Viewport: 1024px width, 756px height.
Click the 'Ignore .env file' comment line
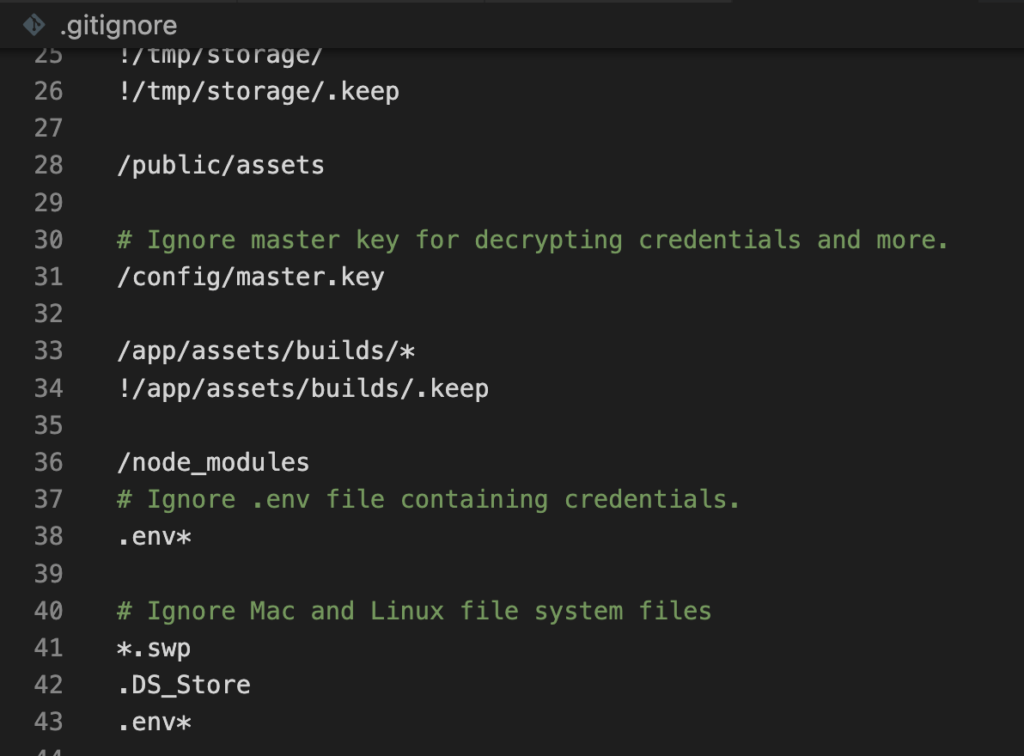pyautogui.click(x=428, y=500)
